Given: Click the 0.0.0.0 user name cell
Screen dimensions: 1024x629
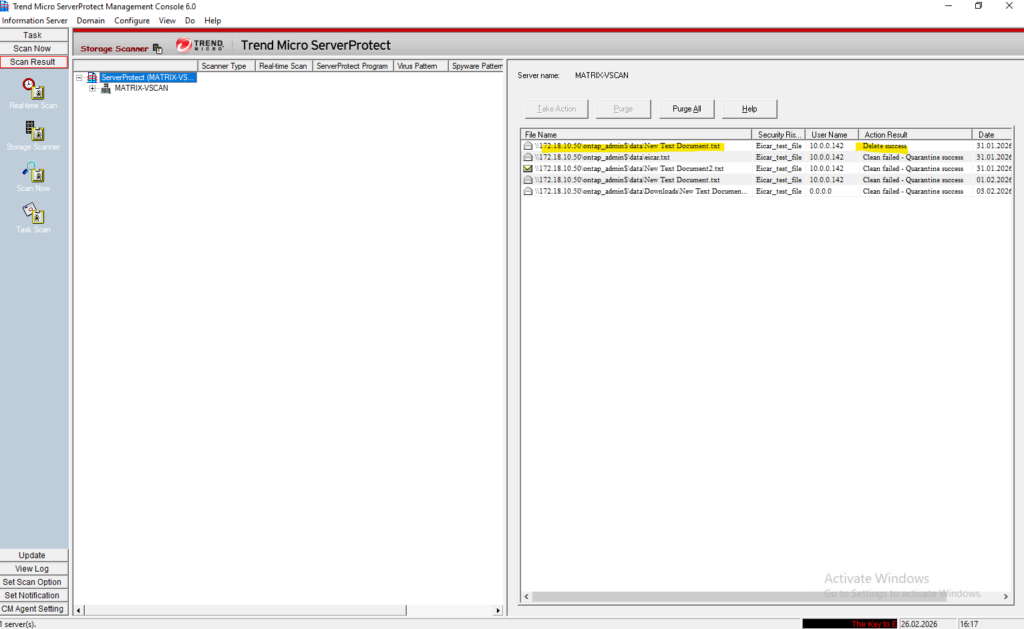Looking at the screenshot, I should 821,191.
